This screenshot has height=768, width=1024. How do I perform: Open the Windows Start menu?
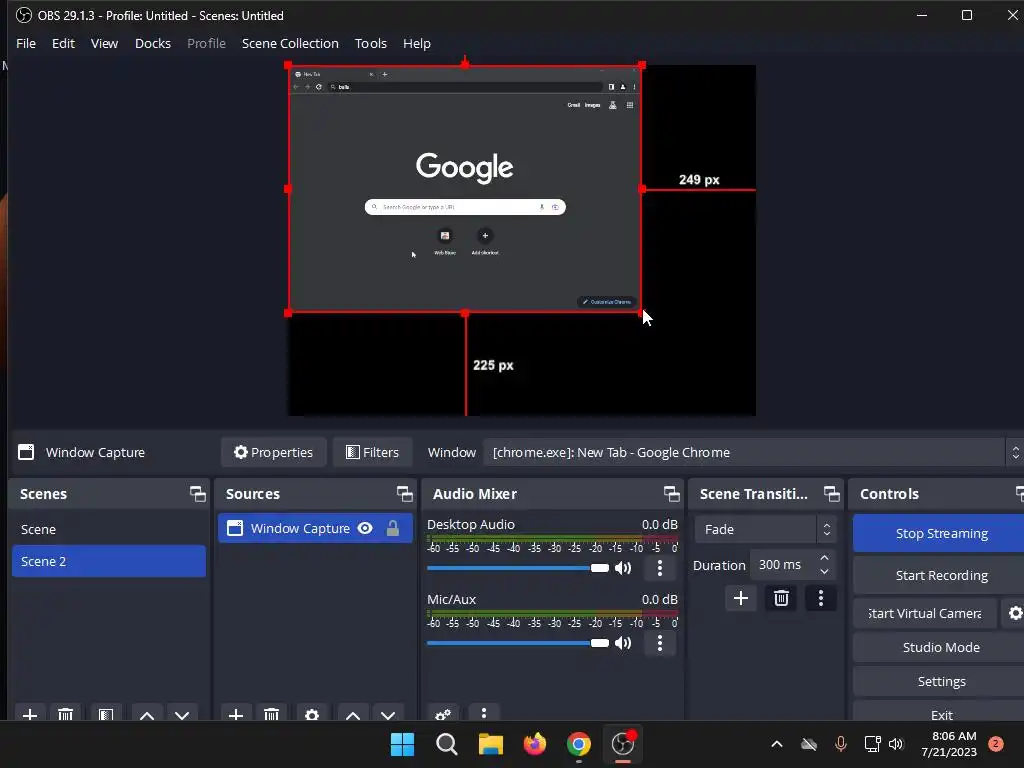(402, 744)
